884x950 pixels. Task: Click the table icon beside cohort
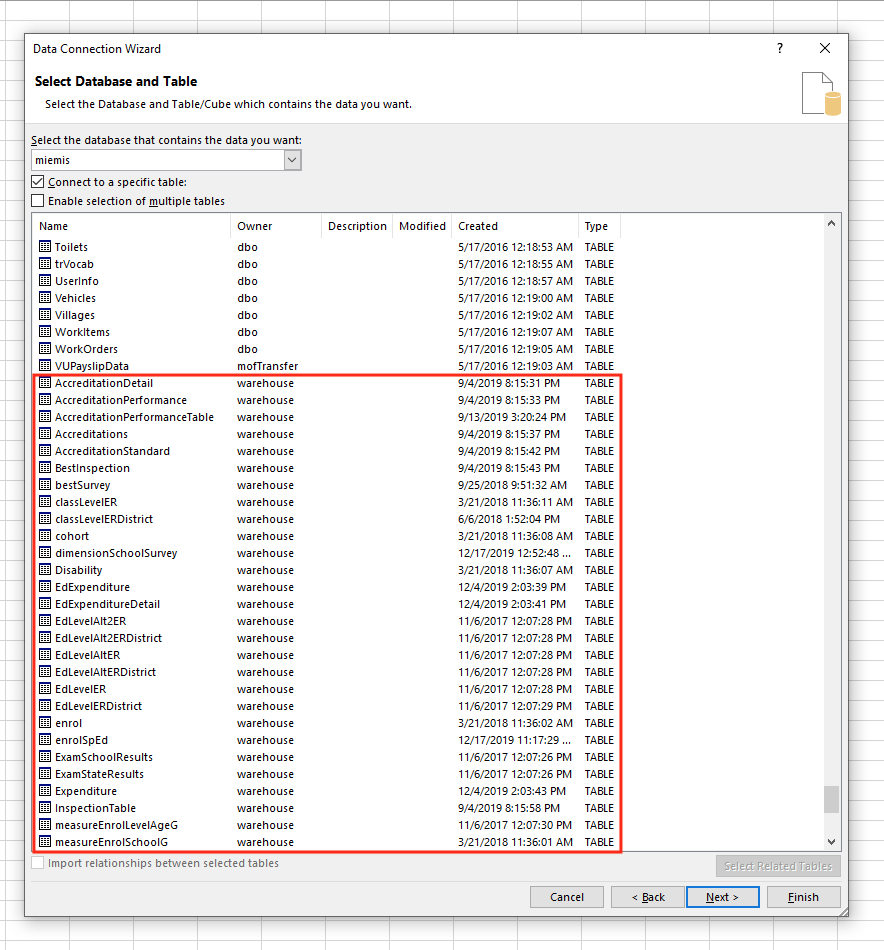pos(45,536)
